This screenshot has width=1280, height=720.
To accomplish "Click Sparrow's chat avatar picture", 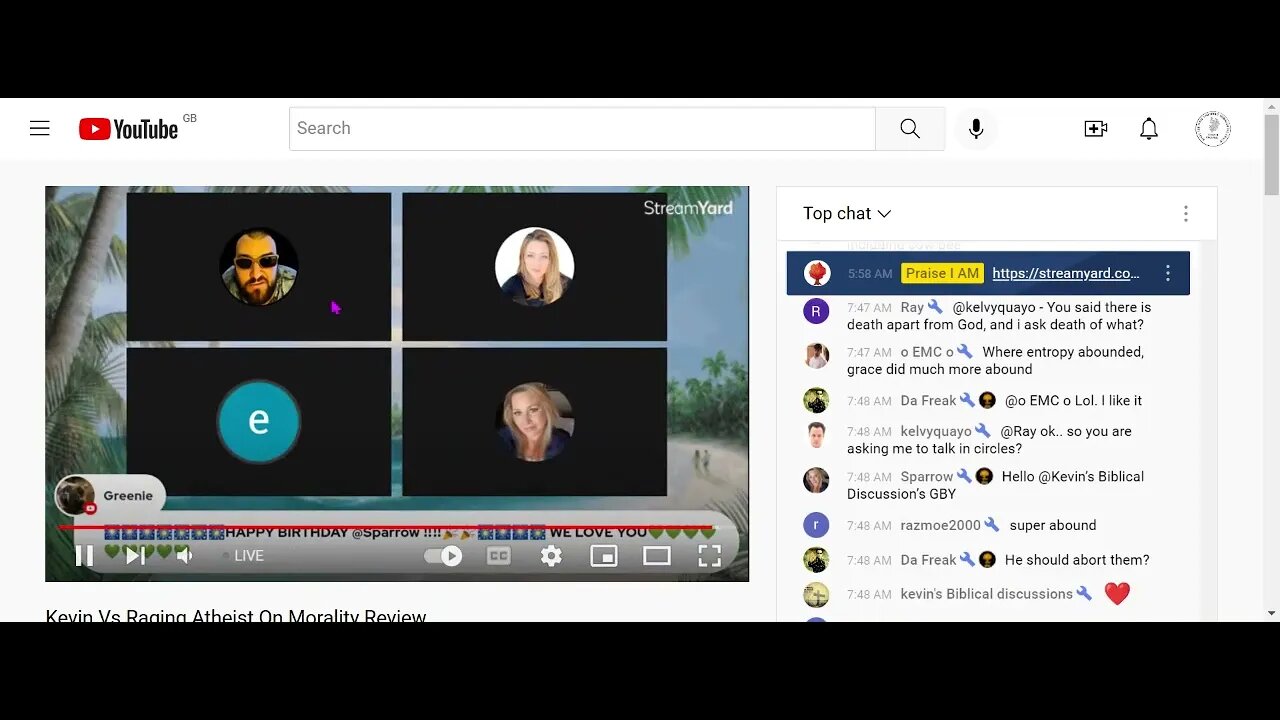I will 816,480.
